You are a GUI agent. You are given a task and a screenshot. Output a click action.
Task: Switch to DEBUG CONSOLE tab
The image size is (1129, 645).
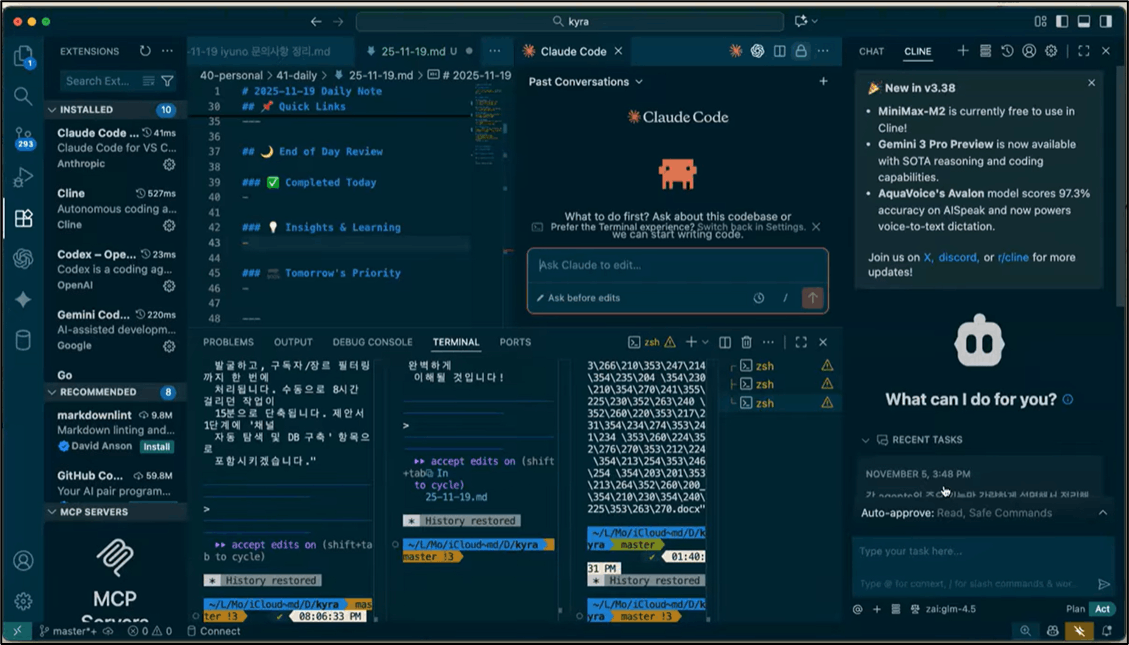(372, 342)
